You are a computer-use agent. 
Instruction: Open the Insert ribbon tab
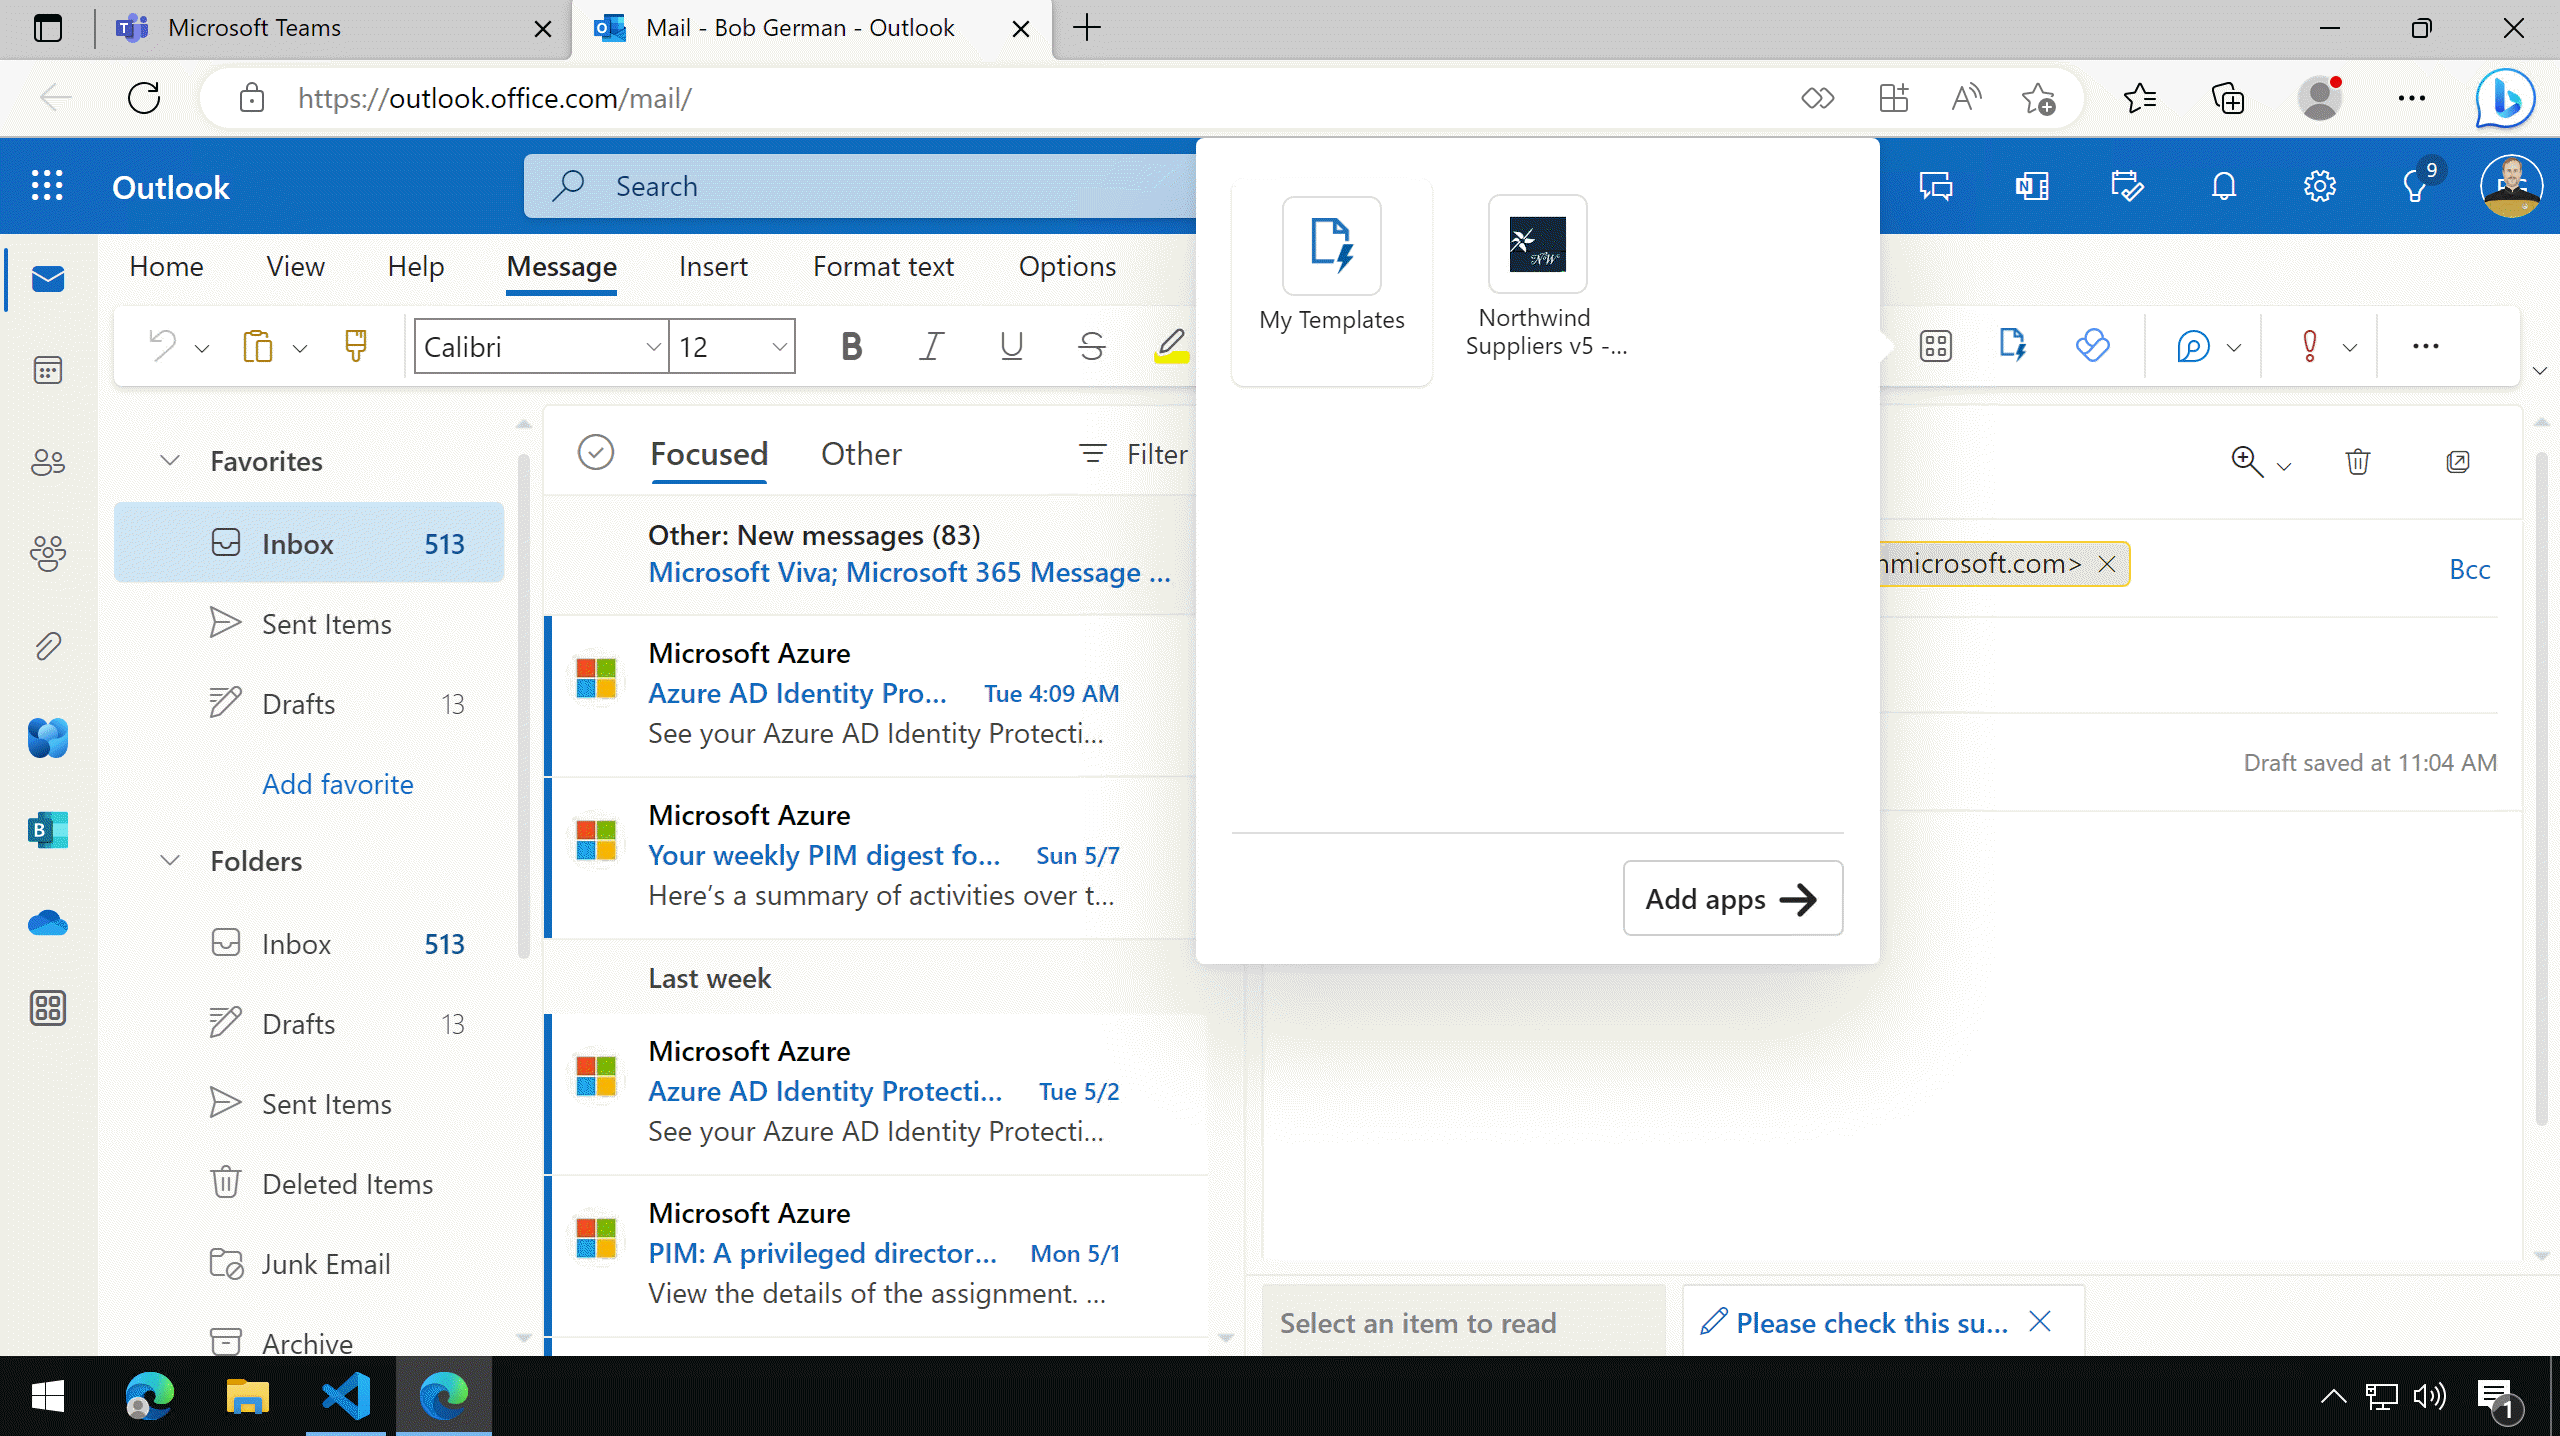(x=713, y=266)
